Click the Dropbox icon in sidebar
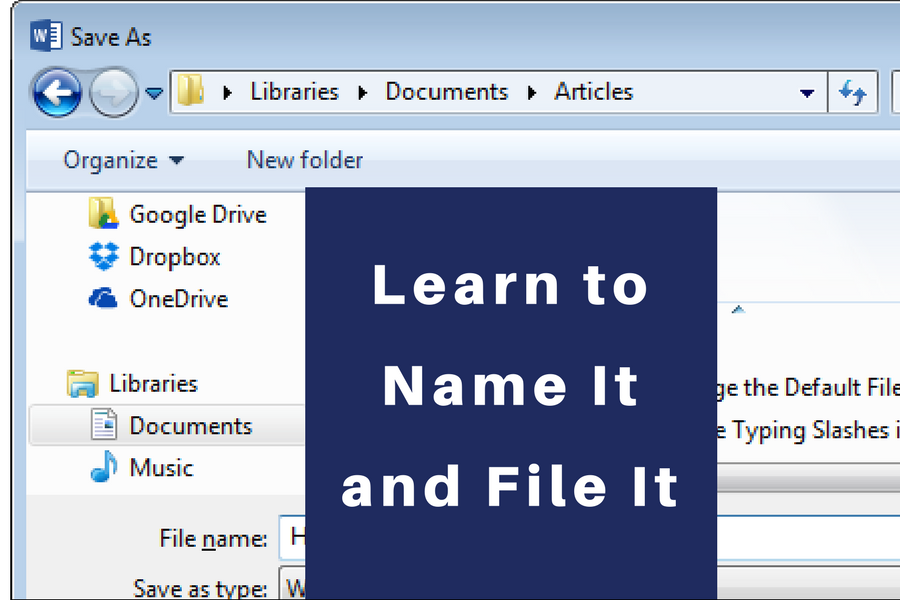The height and width of the screenshot is (600, 900). pos(104,256)
